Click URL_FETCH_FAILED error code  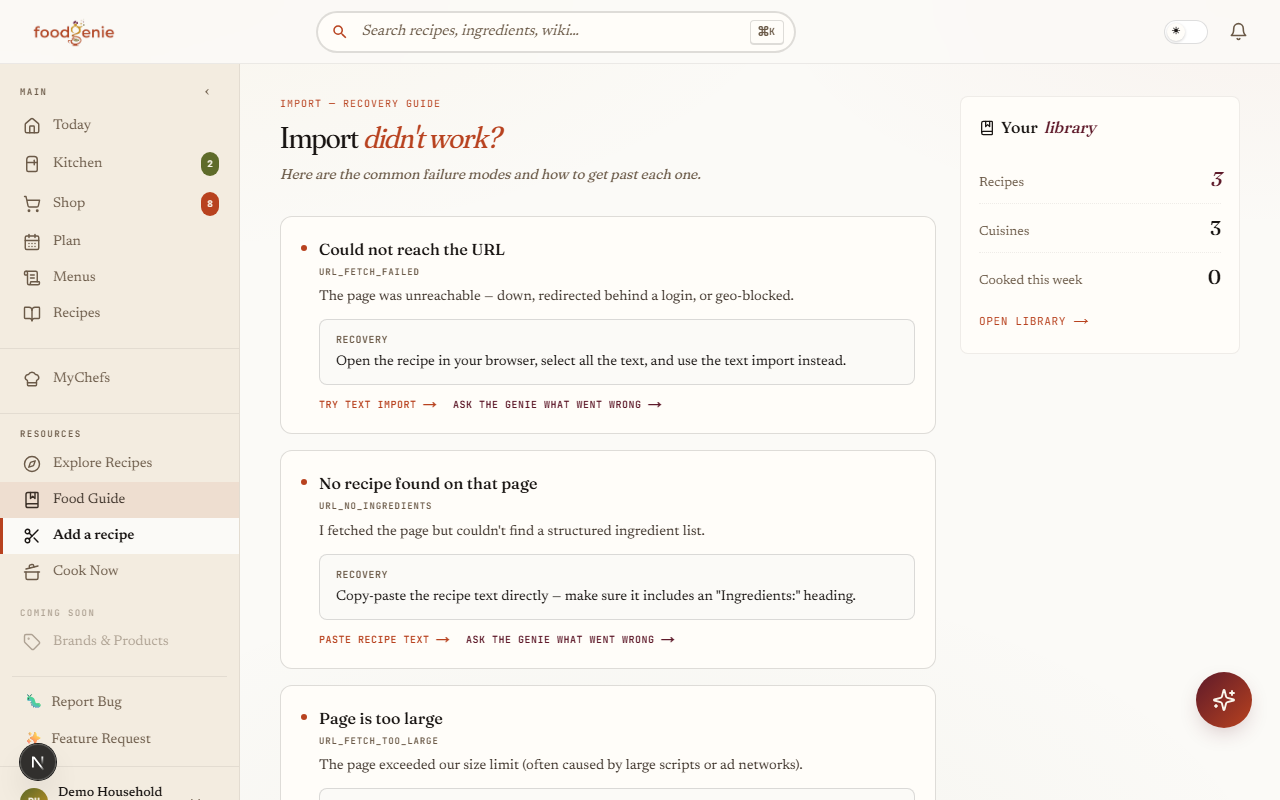pyautogui.click(x=369, y=272)
